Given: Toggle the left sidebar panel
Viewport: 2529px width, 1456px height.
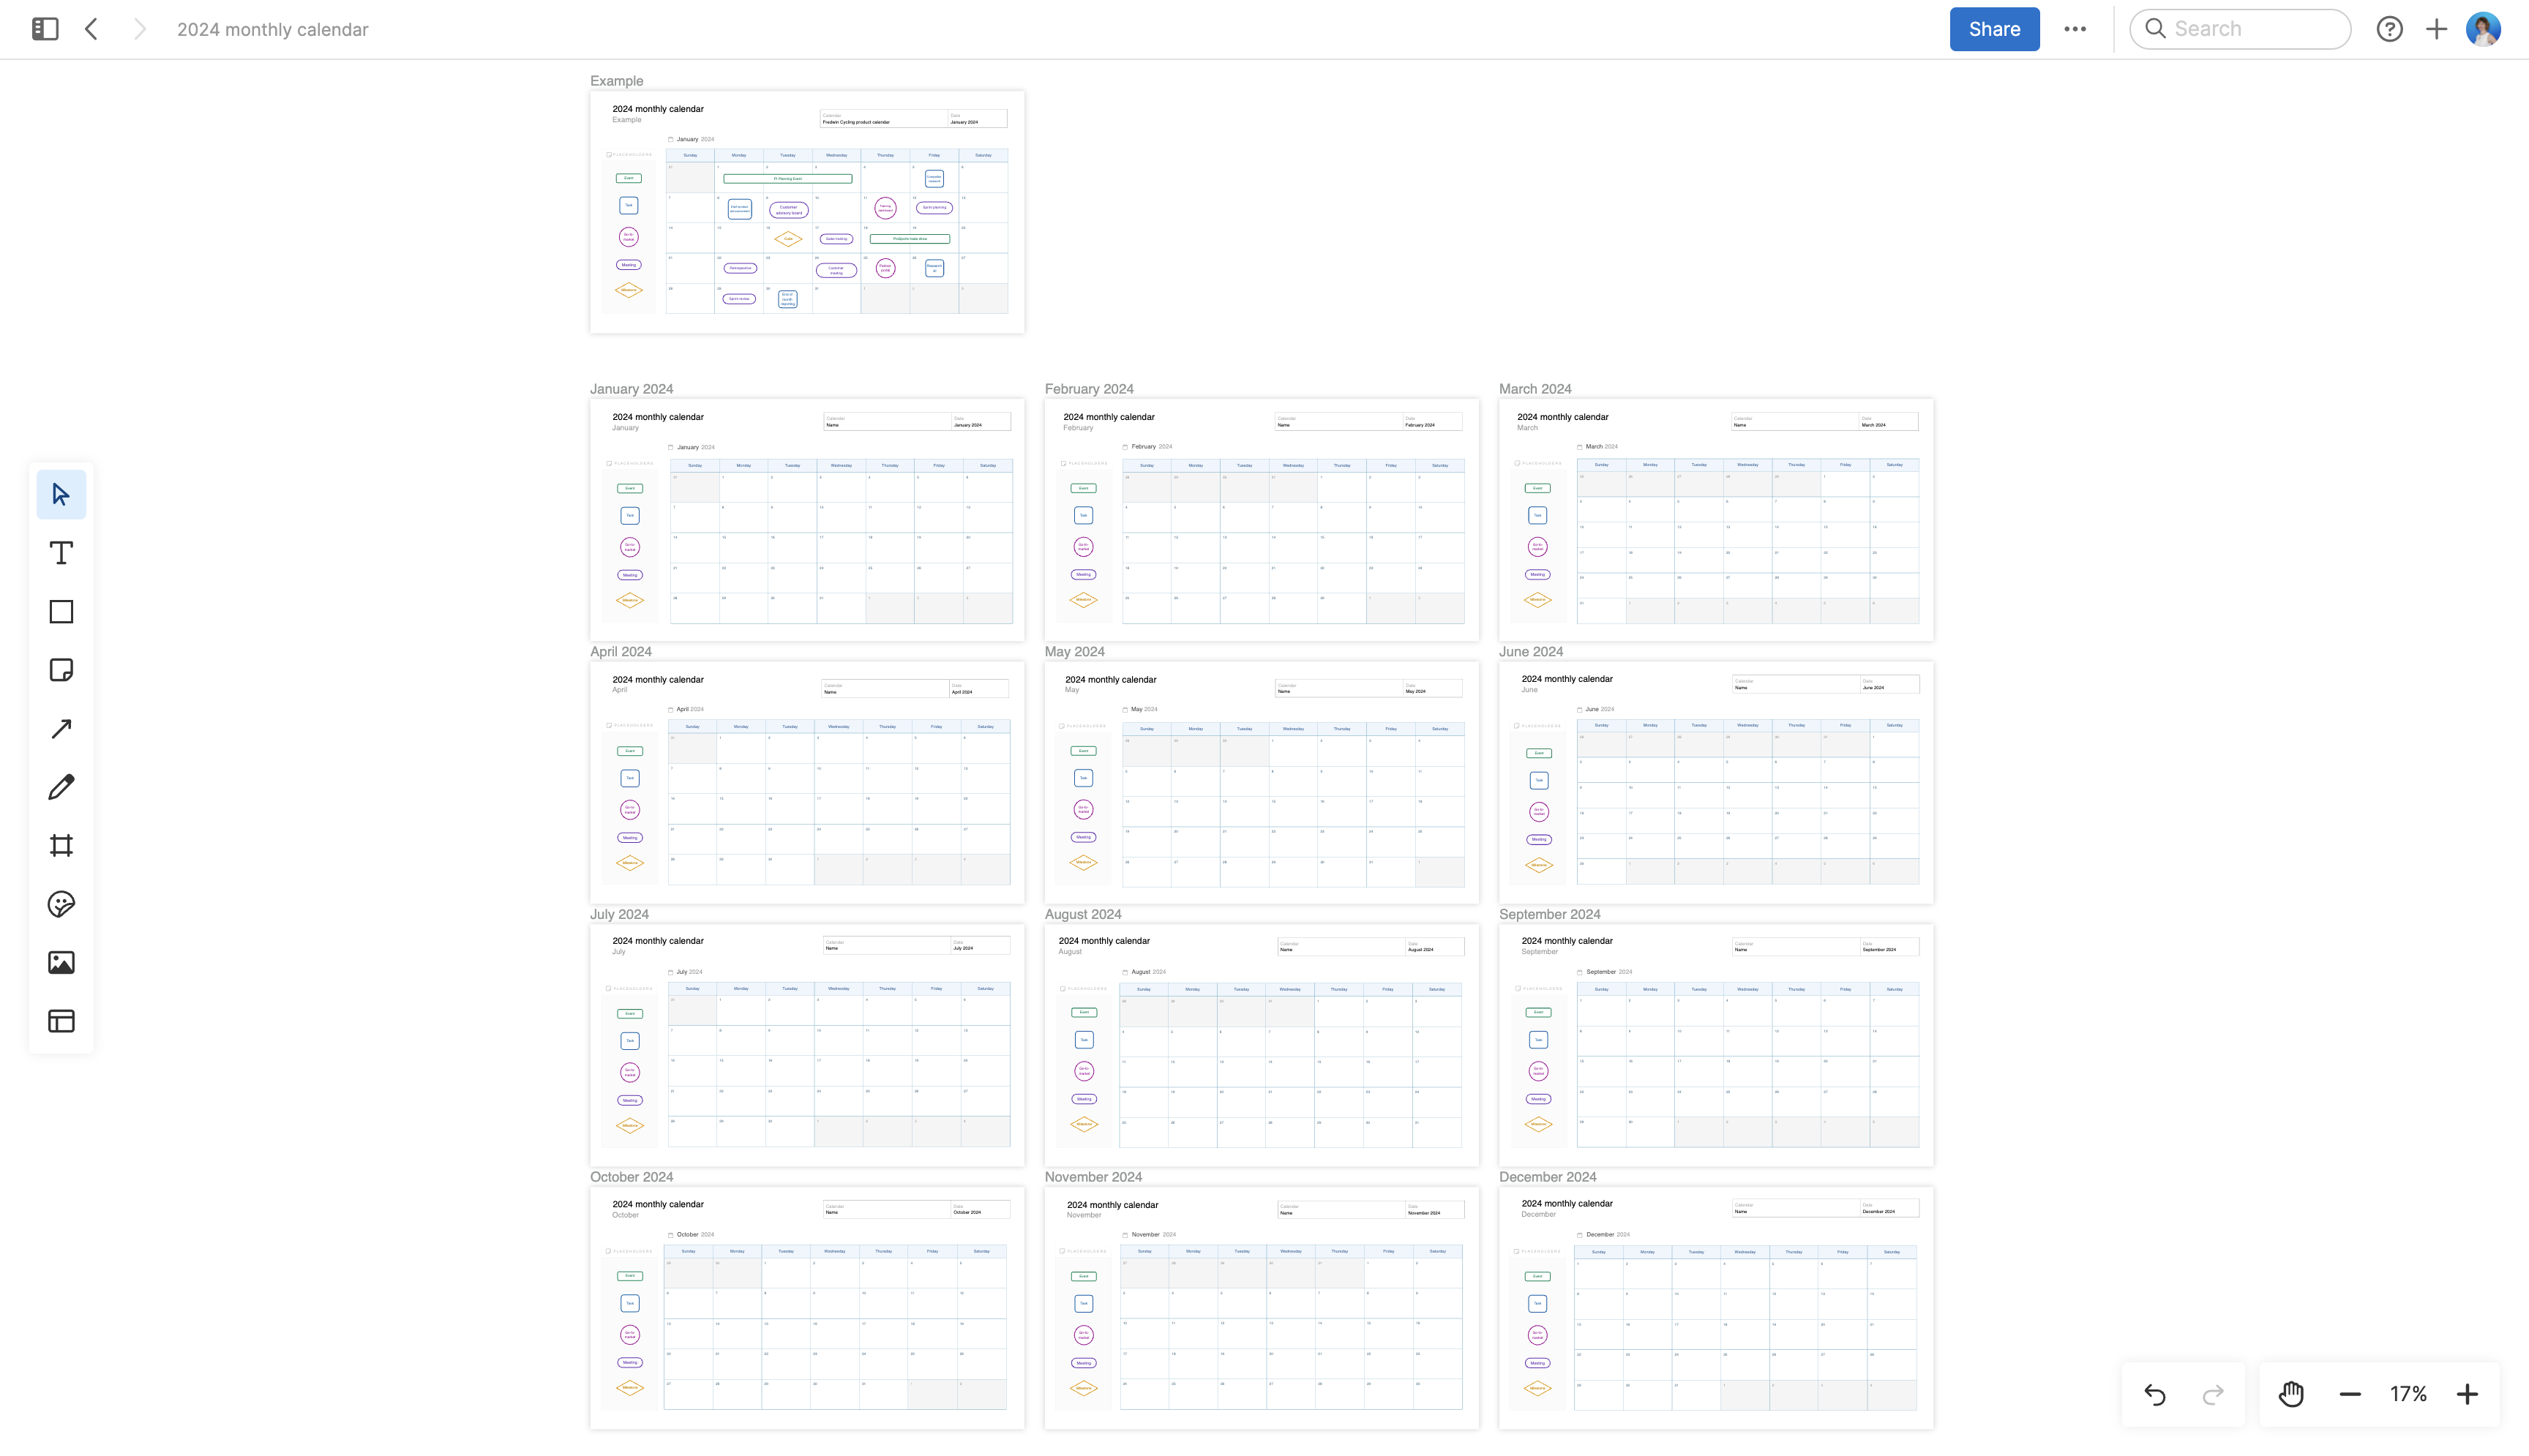Looking at the screenshot, I should coord(45,29).
